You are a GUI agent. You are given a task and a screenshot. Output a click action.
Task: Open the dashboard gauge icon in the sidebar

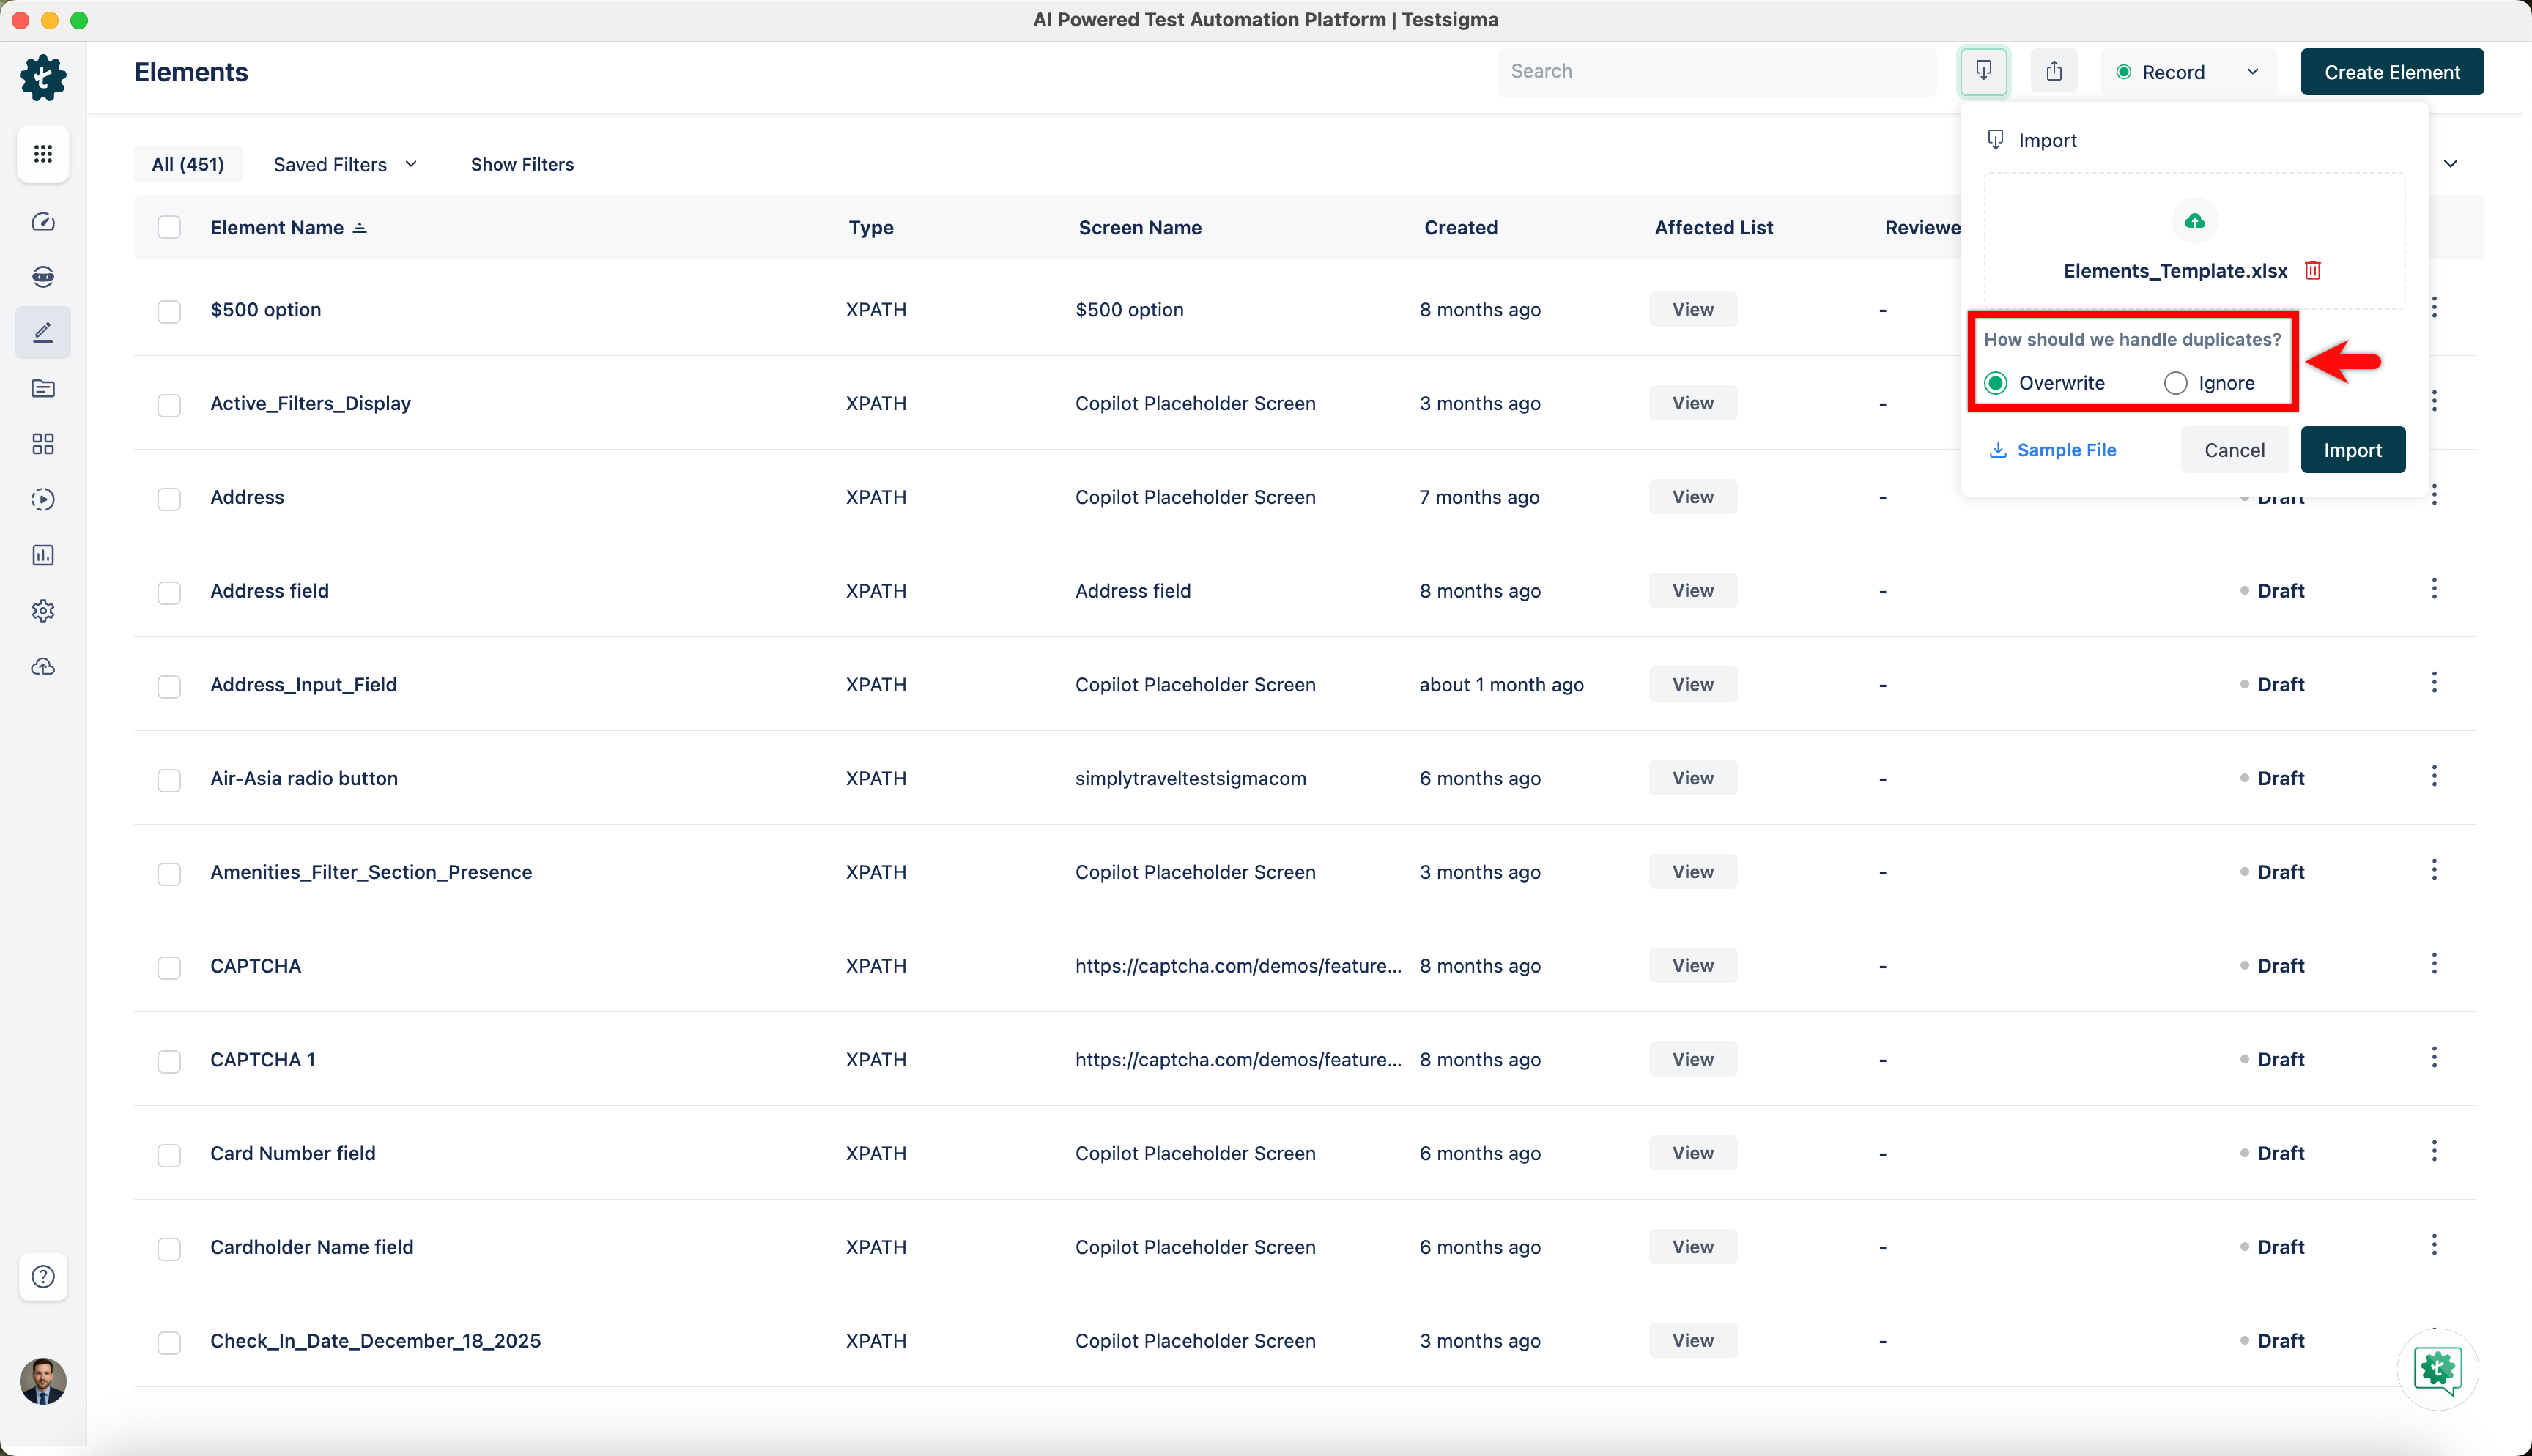[42, 222]
